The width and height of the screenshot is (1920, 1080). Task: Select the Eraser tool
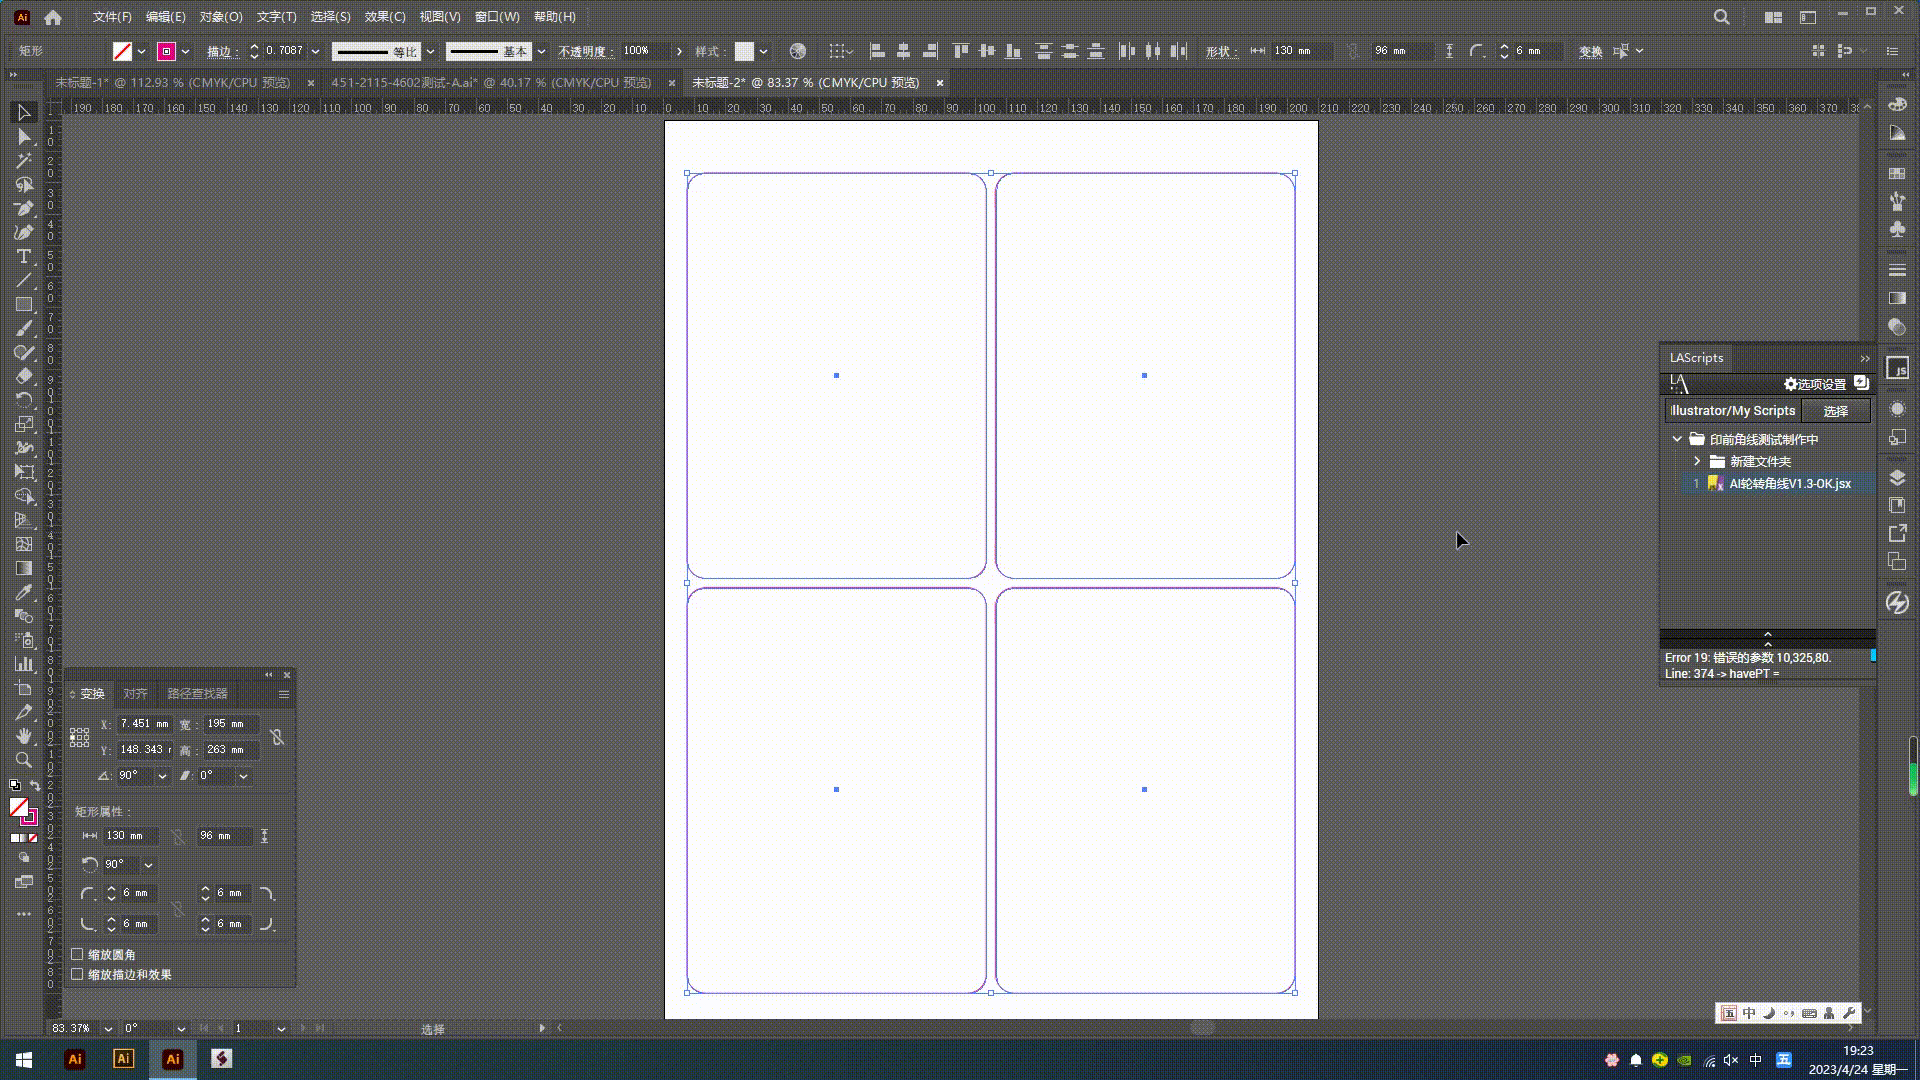[x=24, y=376]
